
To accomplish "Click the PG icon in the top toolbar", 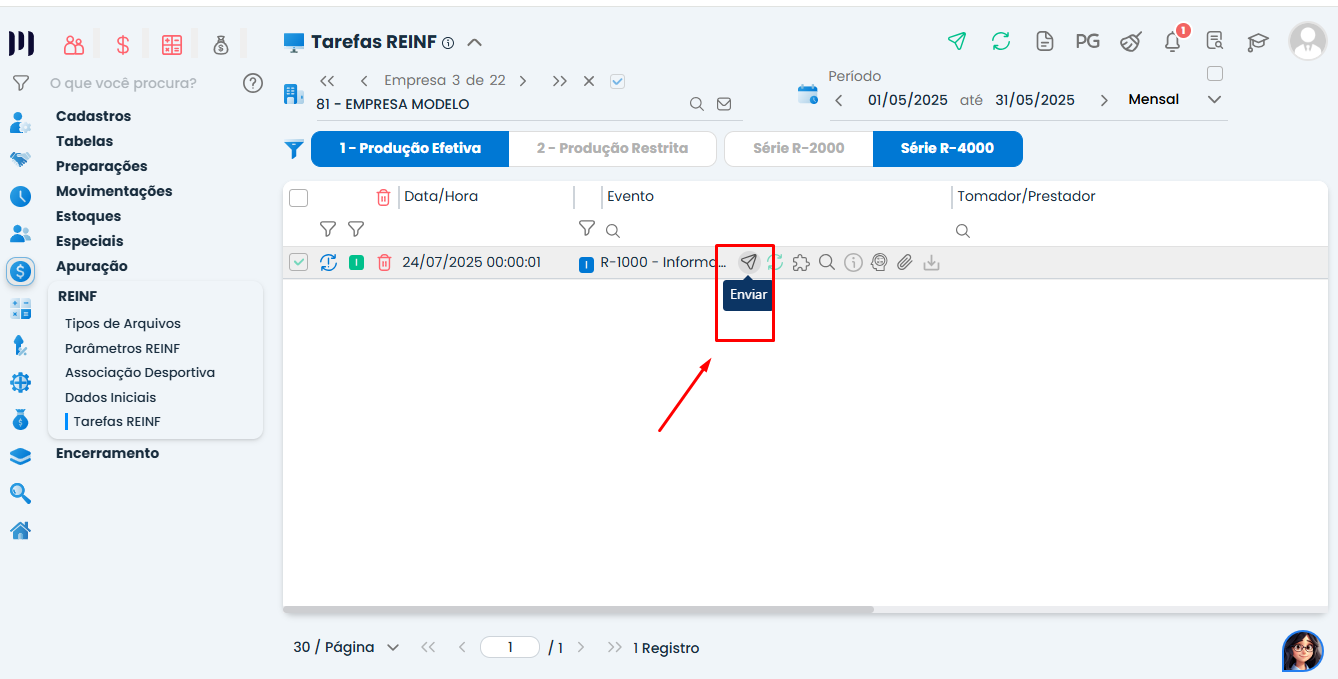I will pos(1087,41).
